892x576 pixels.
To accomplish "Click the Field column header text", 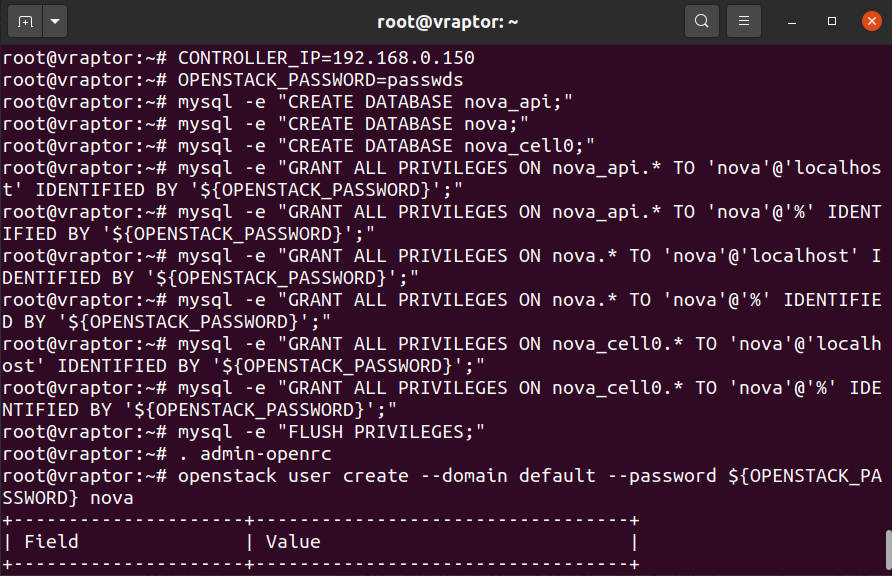I will pos(51,542).
